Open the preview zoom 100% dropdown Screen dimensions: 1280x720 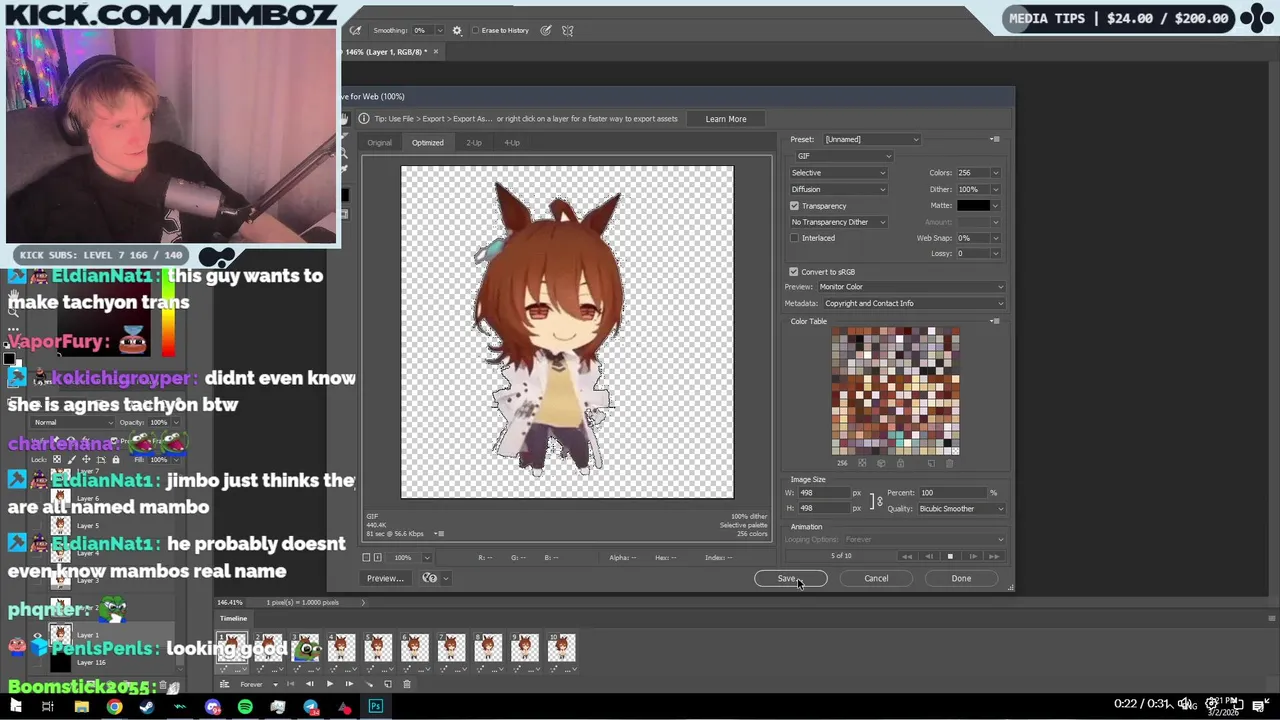[x=427, y=558]
